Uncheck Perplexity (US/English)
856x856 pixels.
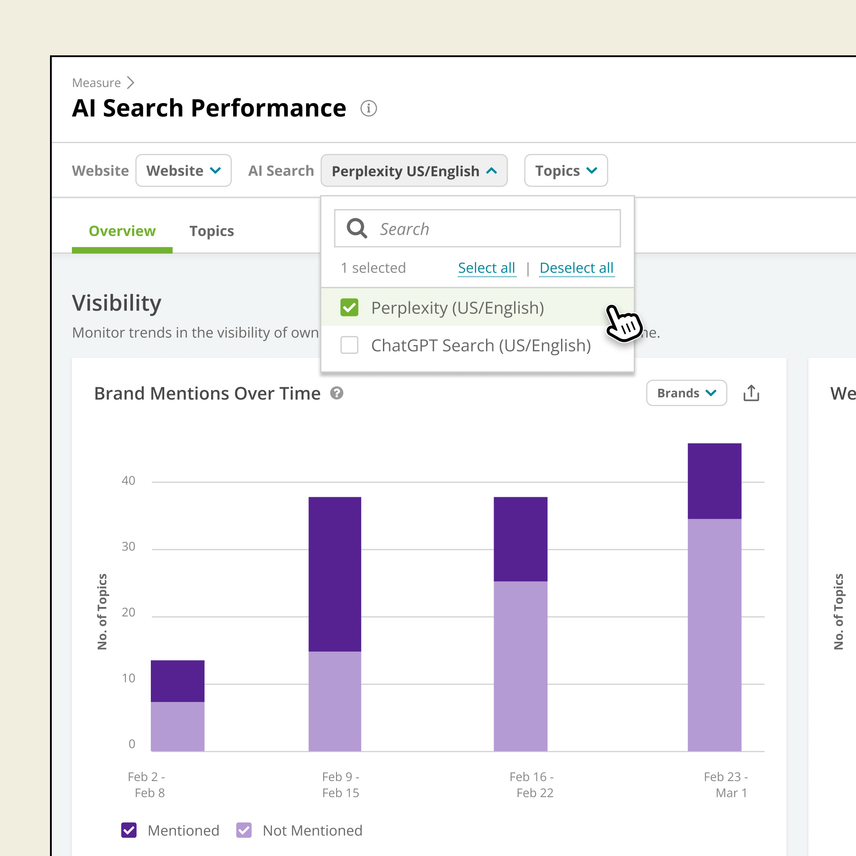[349, 307]
